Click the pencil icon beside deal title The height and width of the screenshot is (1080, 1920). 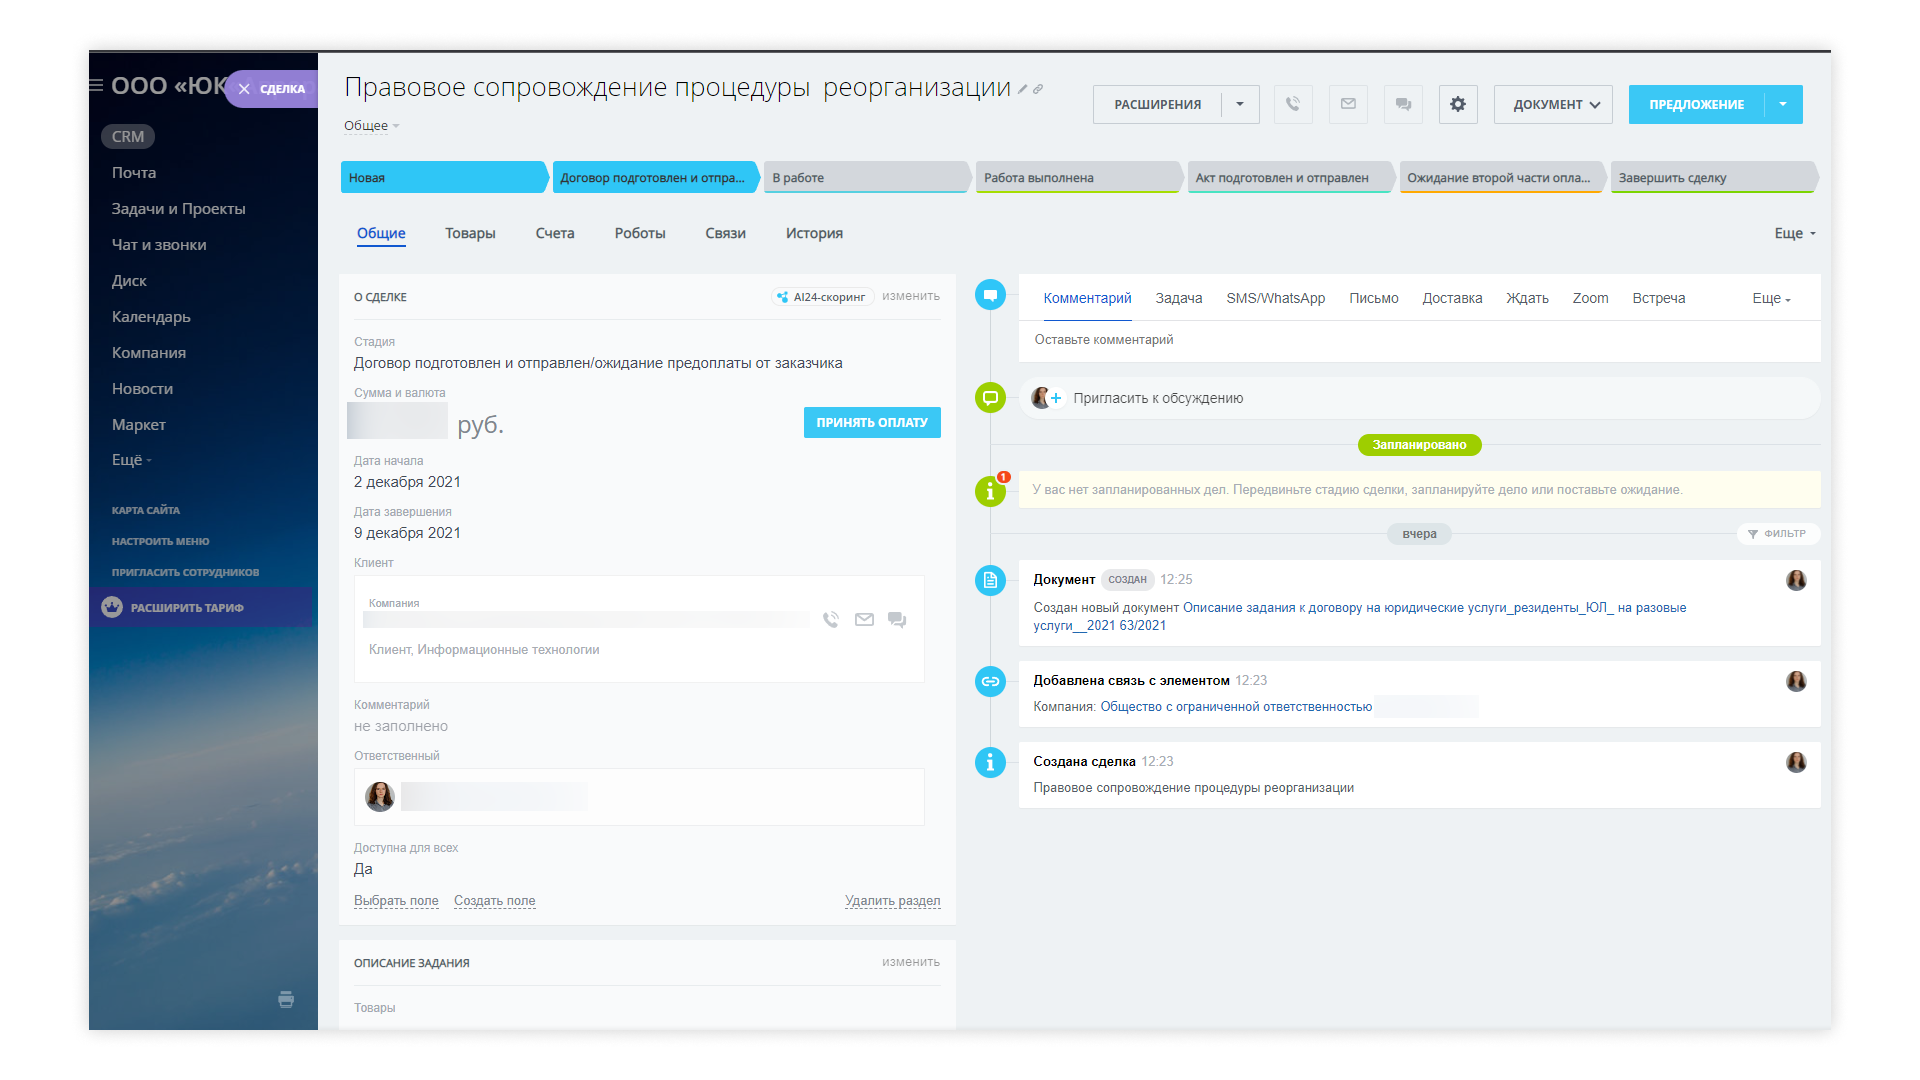pyautogui.click(x=1023, y=89)
